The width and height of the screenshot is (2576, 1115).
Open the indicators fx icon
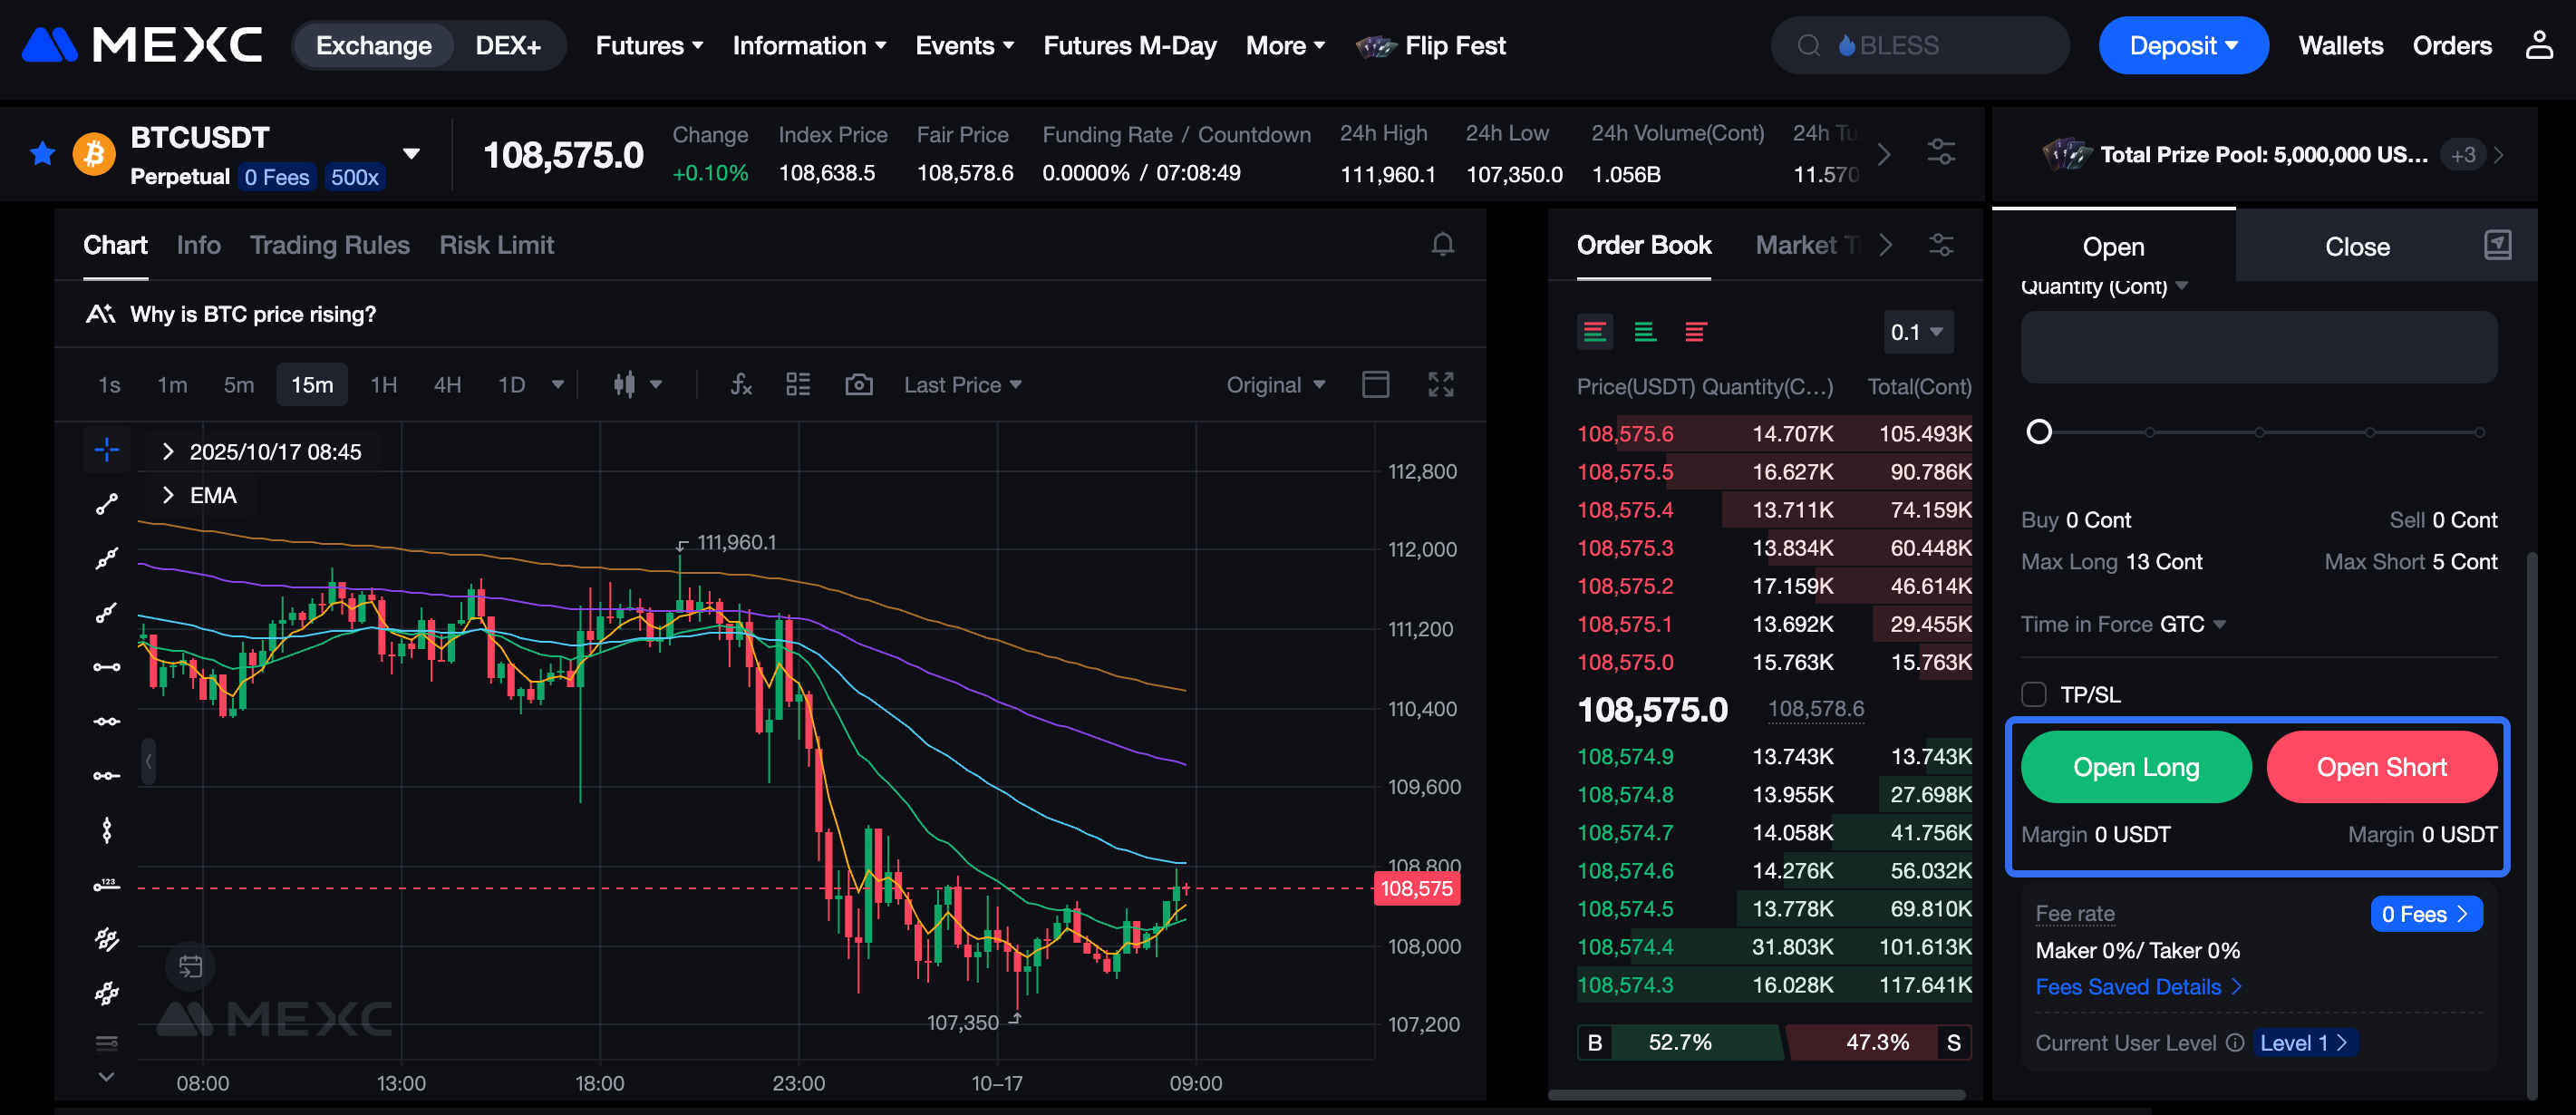click(740, 385)
